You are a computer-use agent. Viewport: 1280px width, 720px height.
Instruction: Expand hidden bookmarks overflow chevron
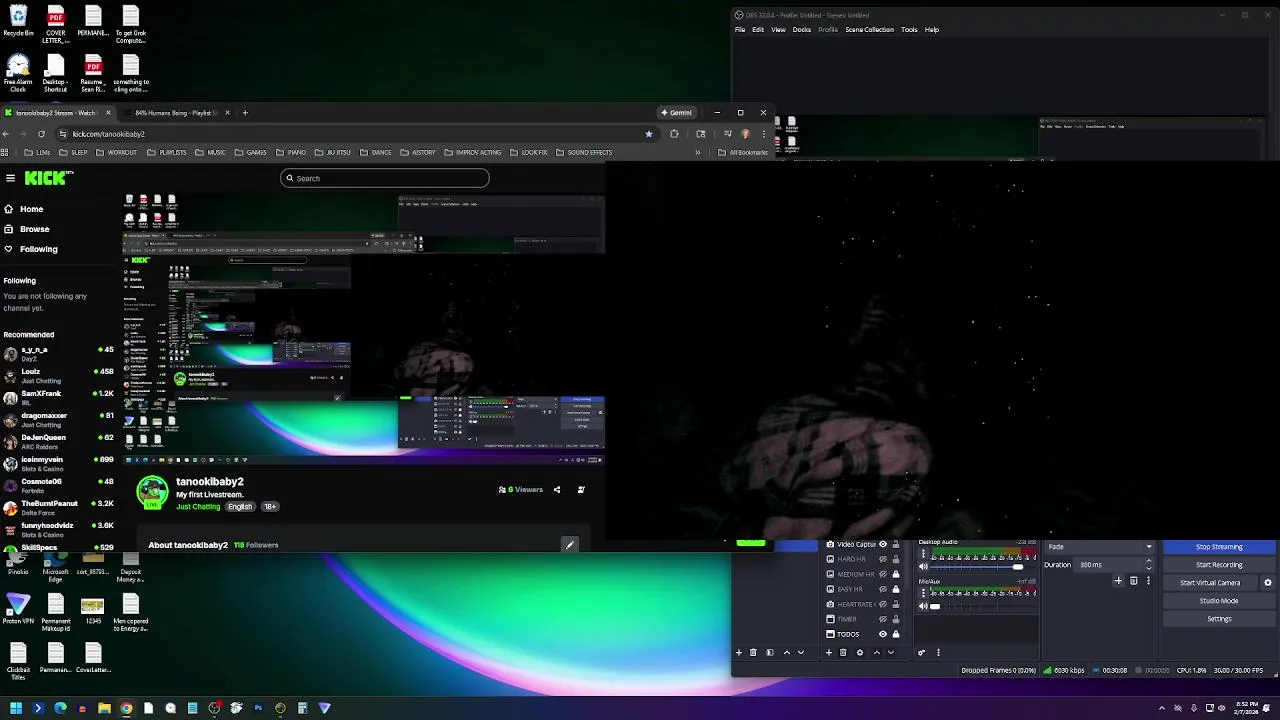(697, 153)
